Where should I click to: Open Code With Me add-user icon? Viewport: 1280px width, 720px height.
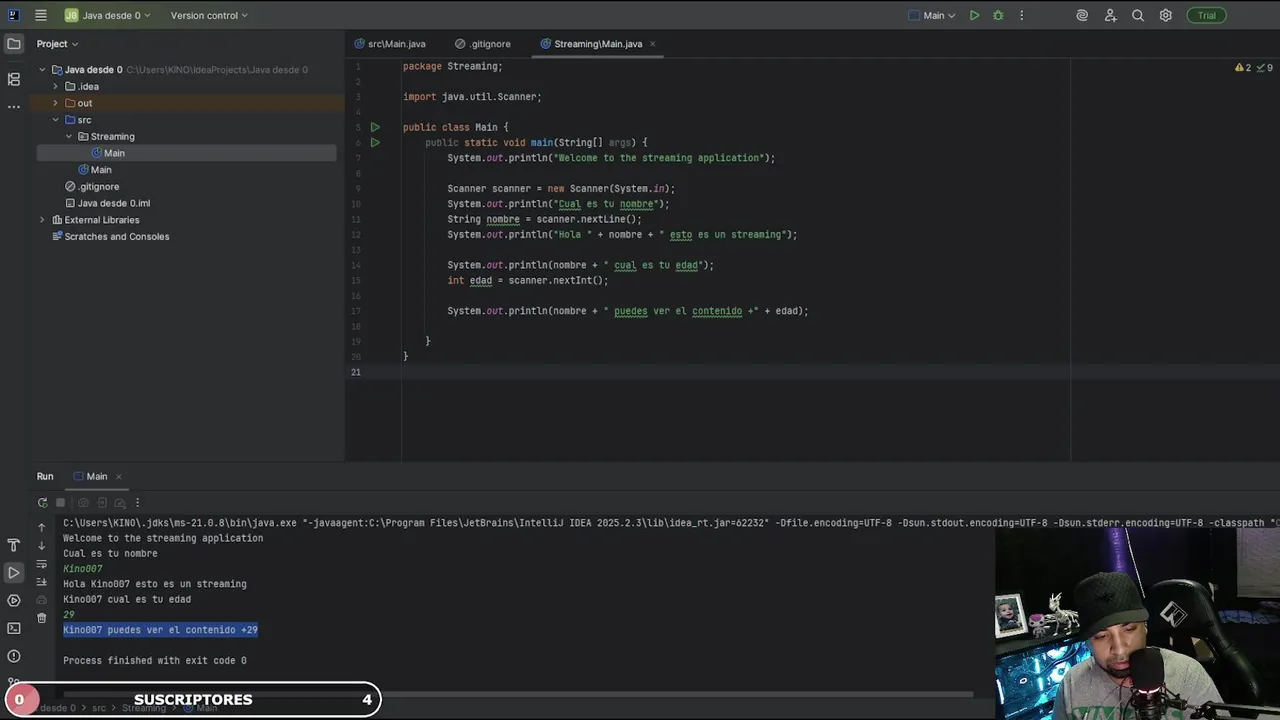pyautogui.click(x=1110, y=15)
